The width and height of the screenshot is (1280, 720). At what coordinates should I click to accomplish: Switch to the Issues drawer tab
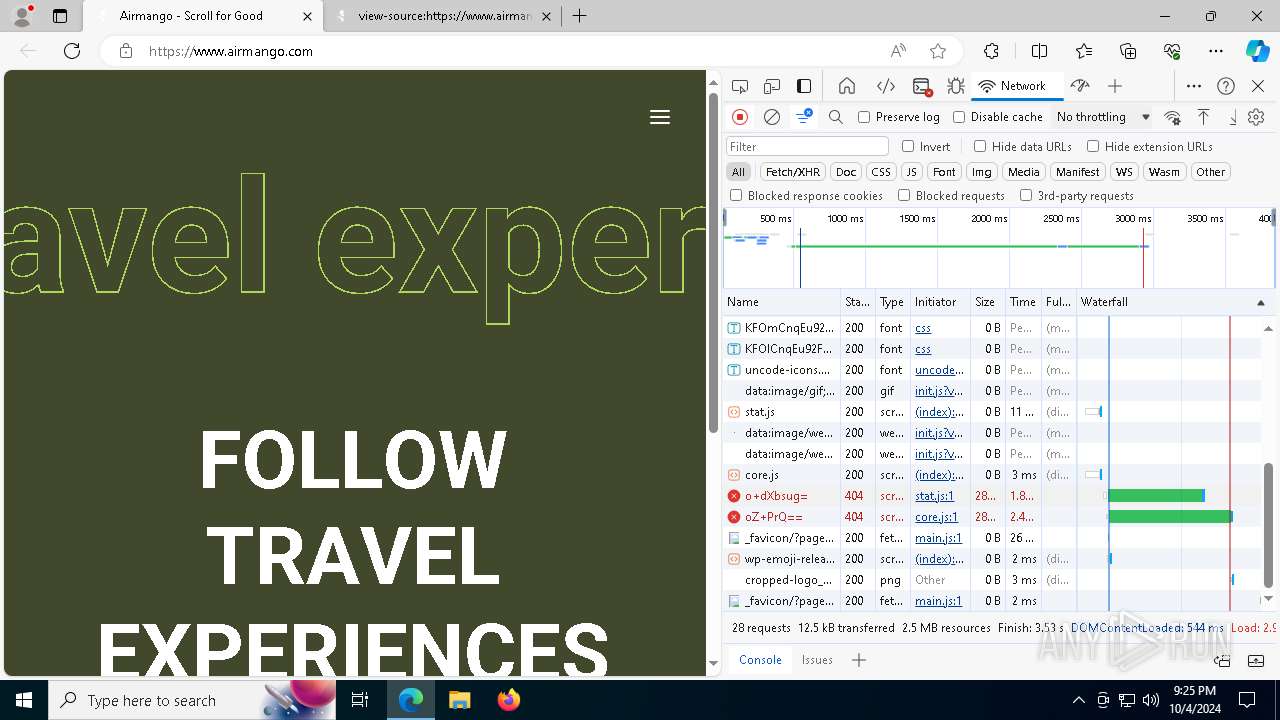[x=817, y=660]
